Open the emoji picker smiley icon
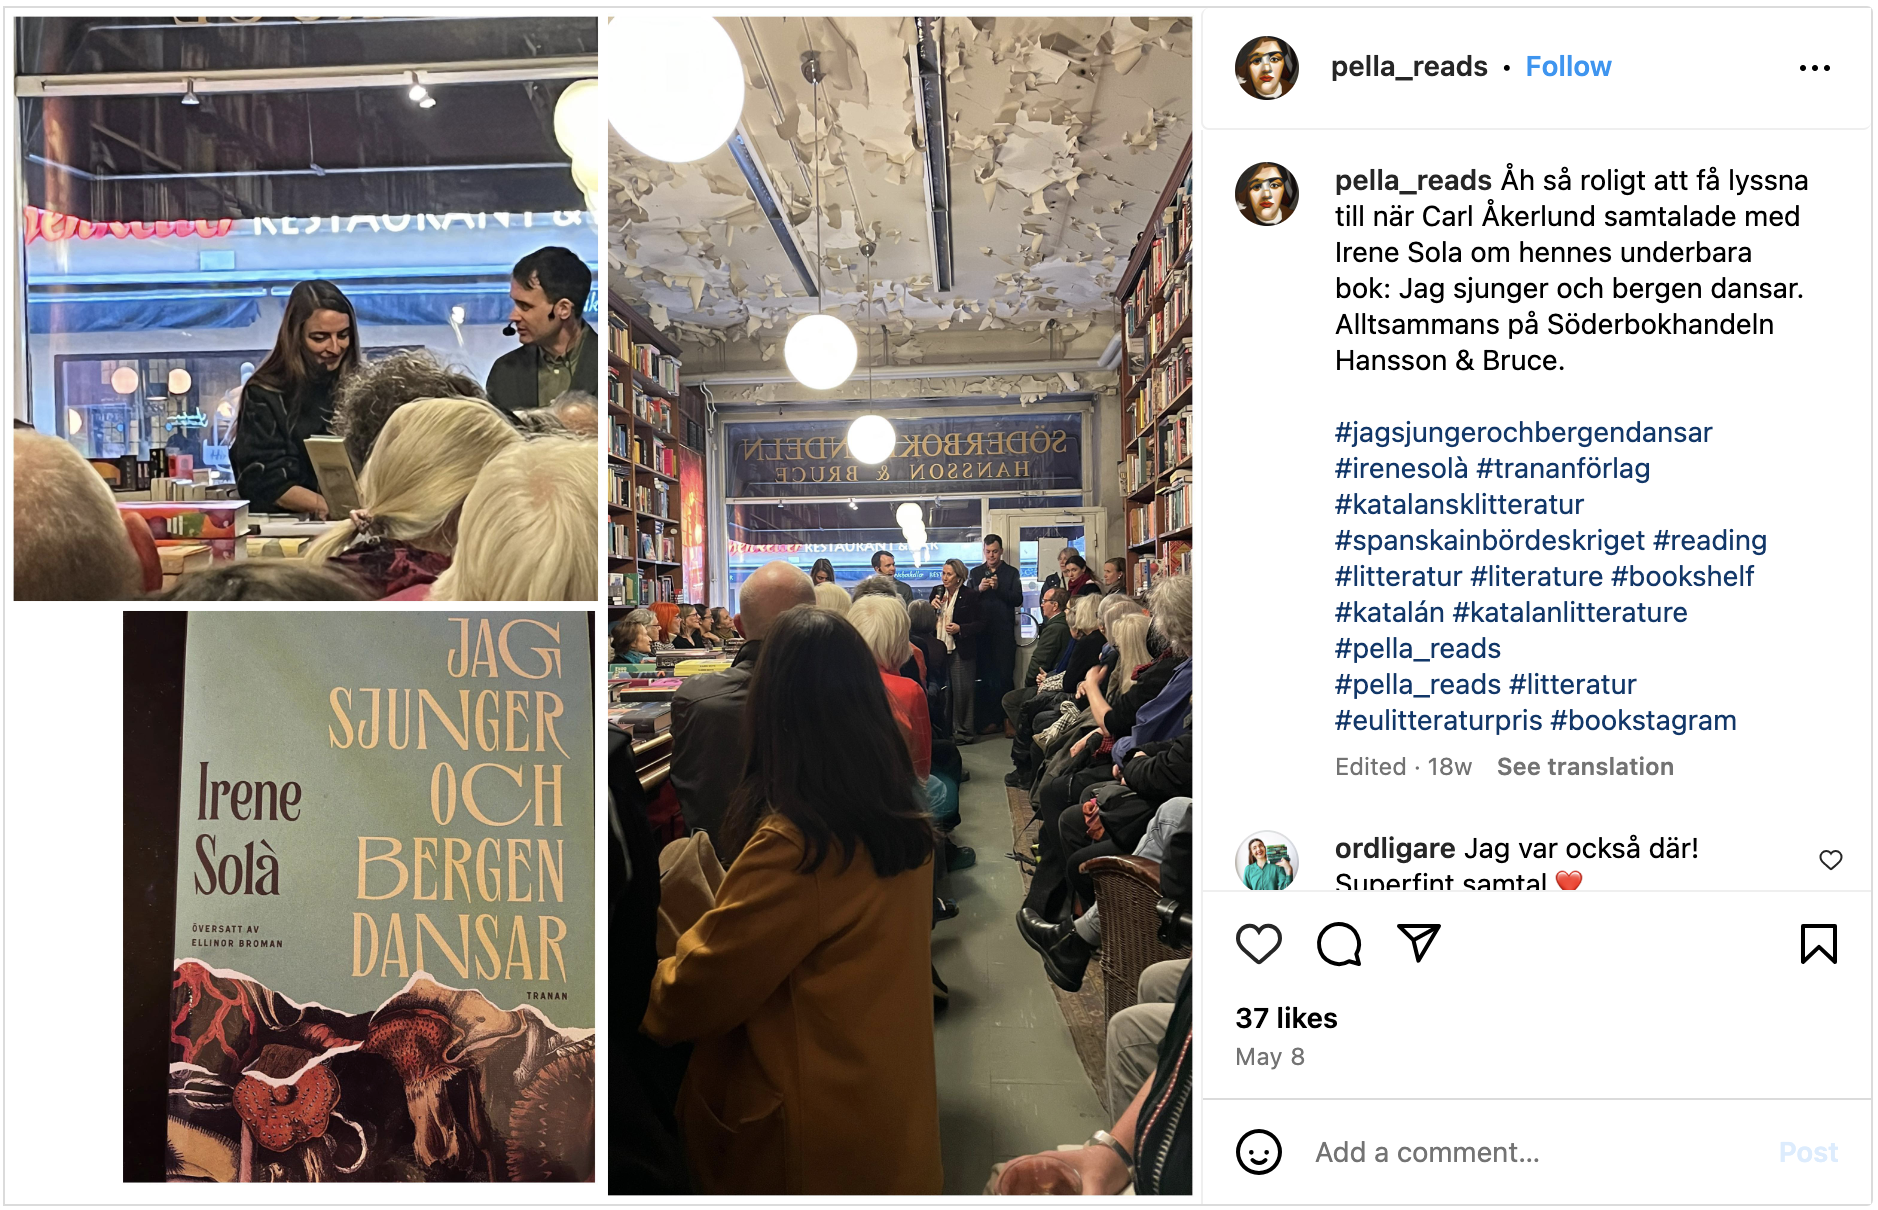This screenshot has width=1878, height=1210. (x=1259, y=1152)
